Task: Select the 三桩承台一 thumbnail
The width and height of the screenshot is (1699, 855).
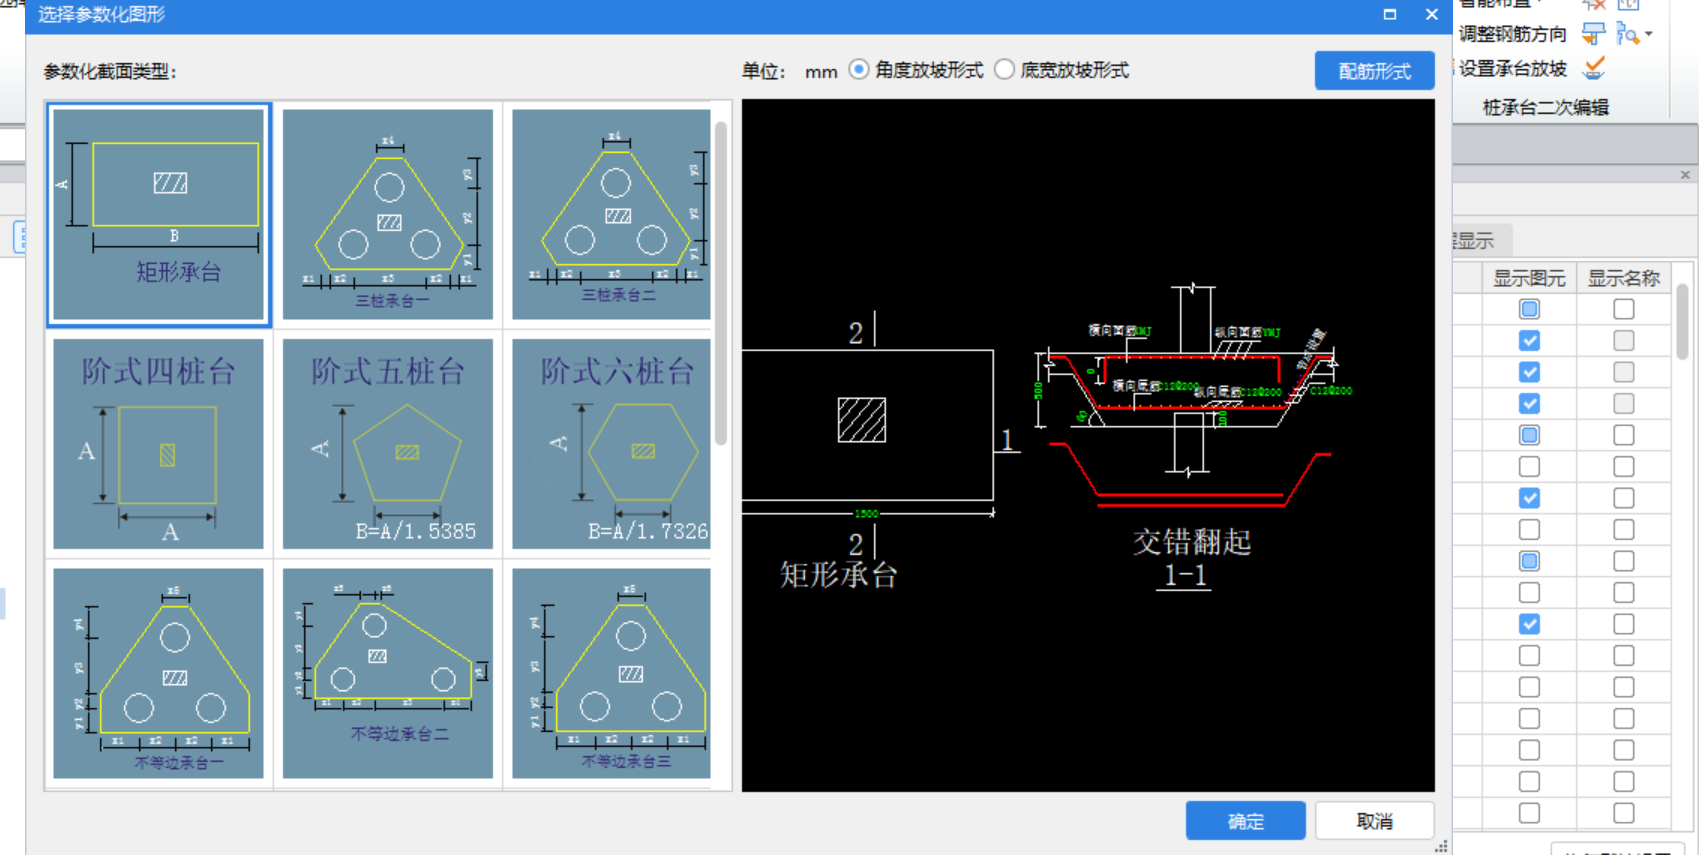Action: point(388,214)
